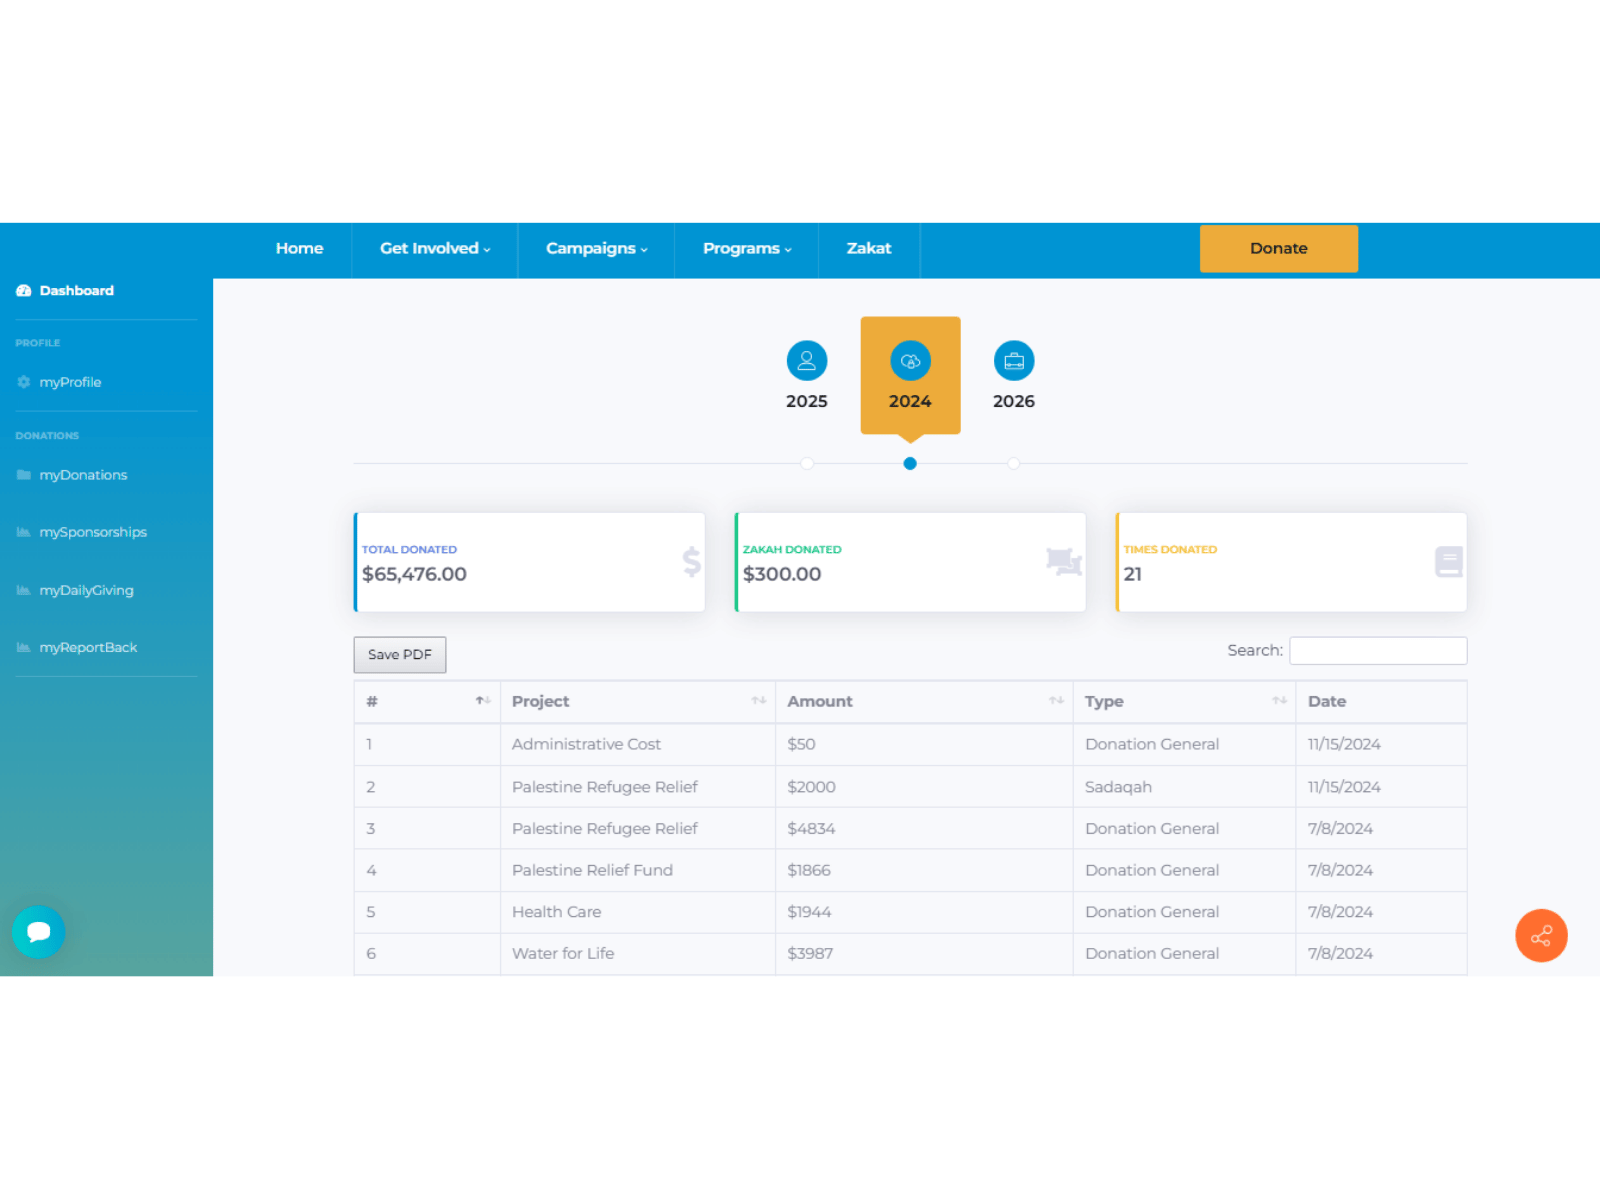Open myDailyGiving in the sidebar
Image resolution: width=1600 pixels, height=1200 pixels.
[x=86, y=590]
